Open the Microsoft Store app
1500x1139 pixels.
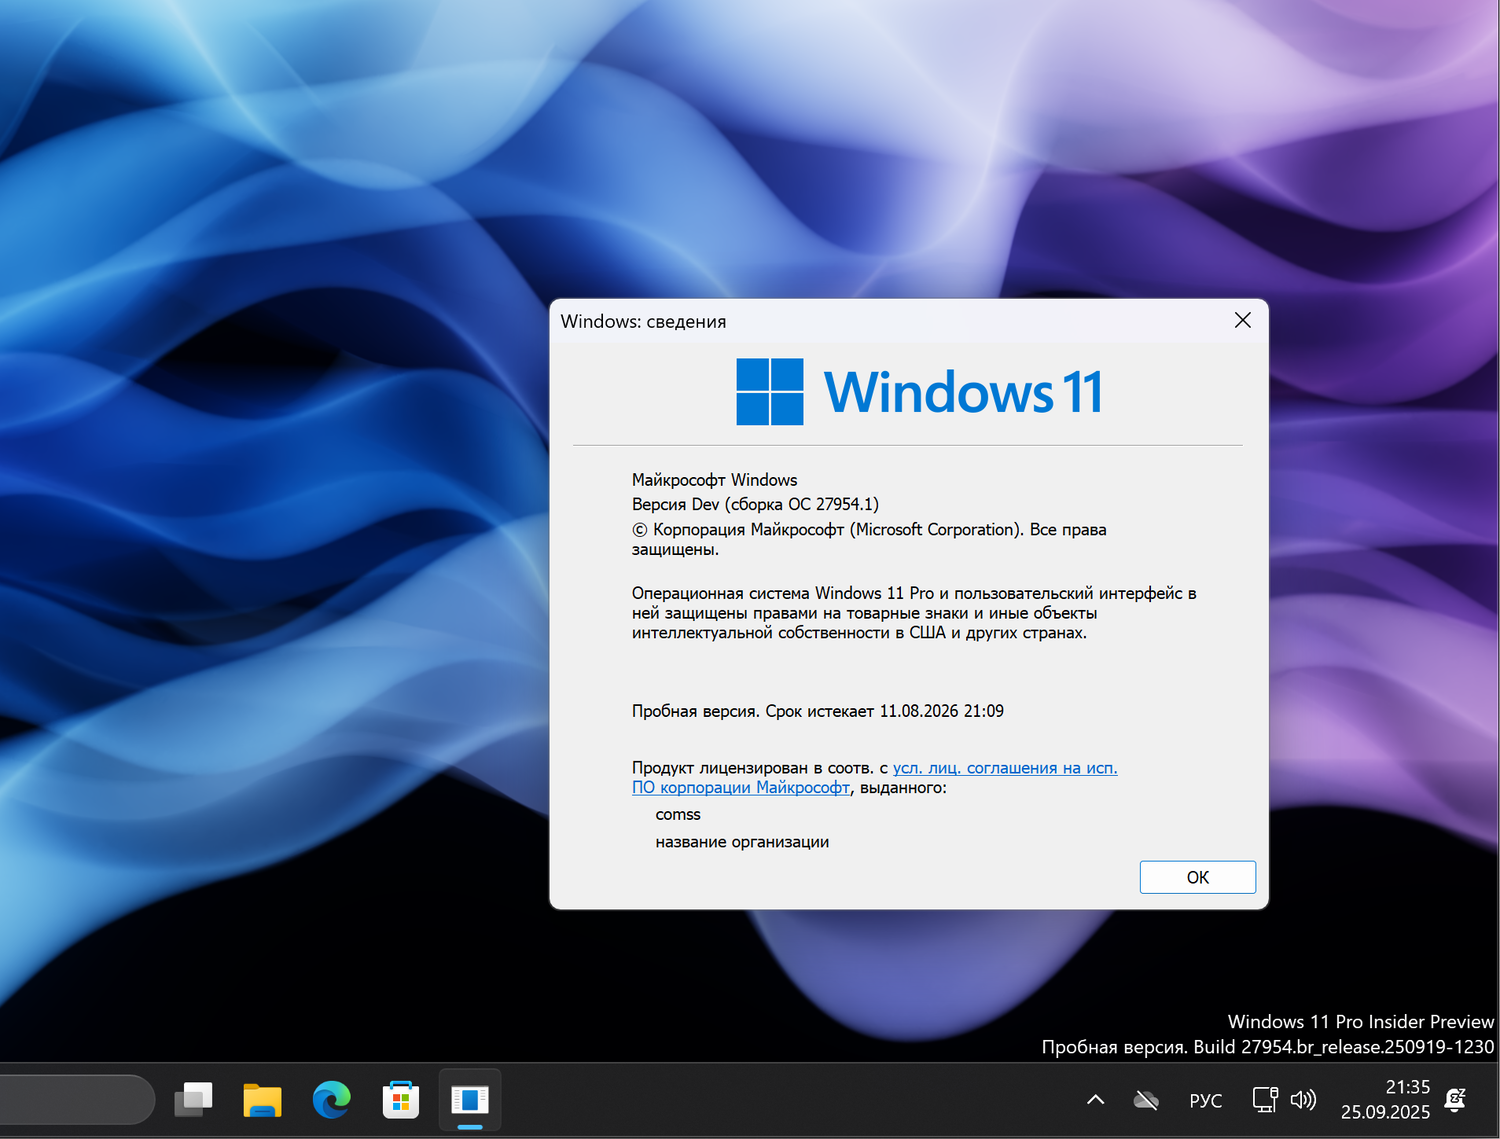(400, 1099)
